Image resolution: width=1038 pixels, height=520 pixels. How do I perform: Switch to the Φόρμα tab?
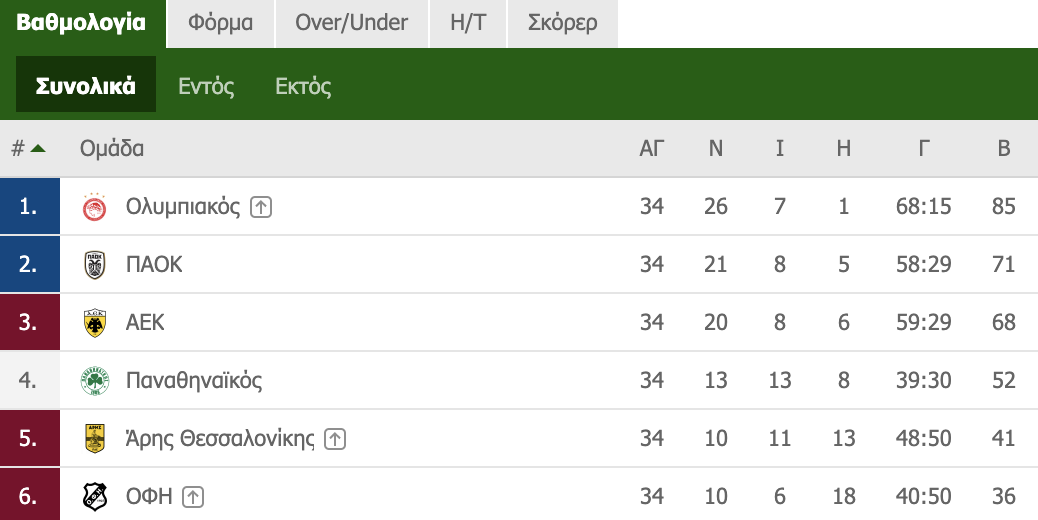click(x=220, y=23)
